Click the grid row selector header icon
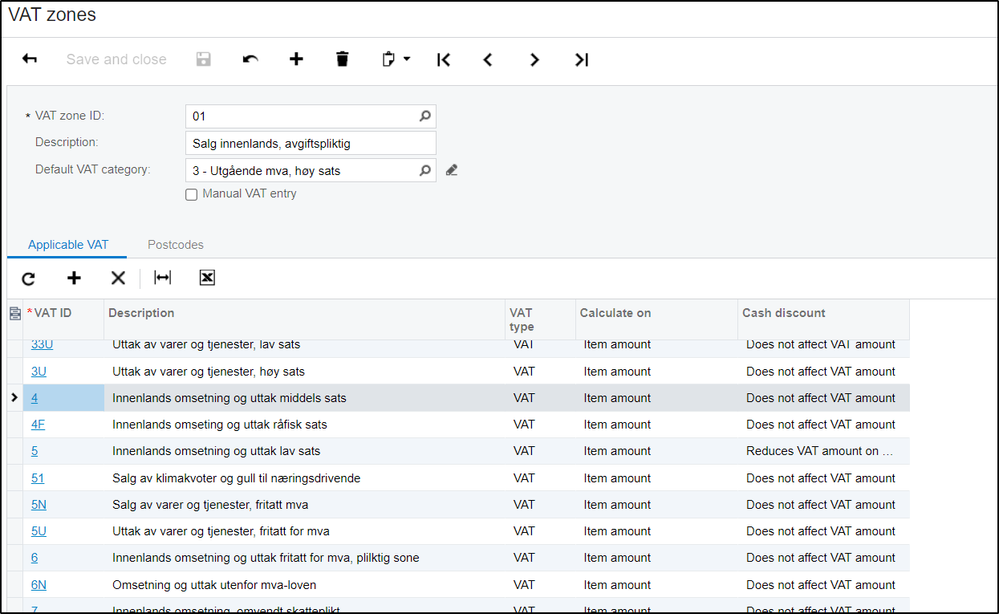 point(15,313)
